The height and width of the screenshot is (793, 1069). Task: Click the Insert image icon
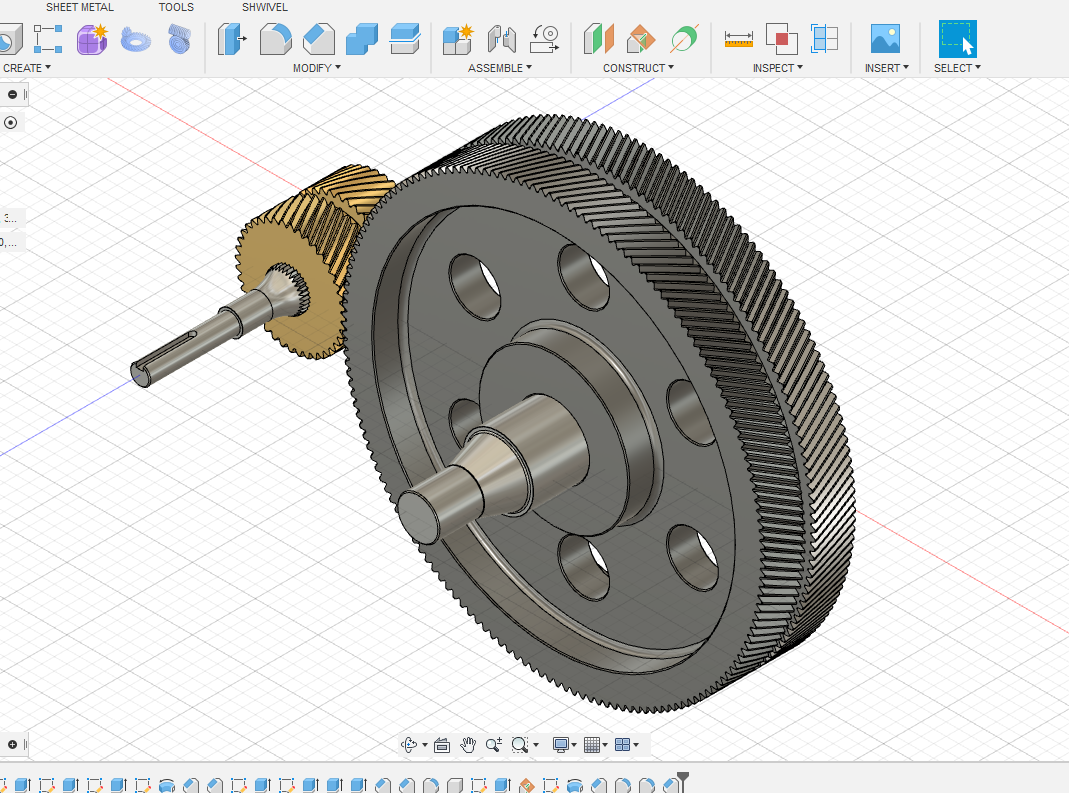point(885,39)
